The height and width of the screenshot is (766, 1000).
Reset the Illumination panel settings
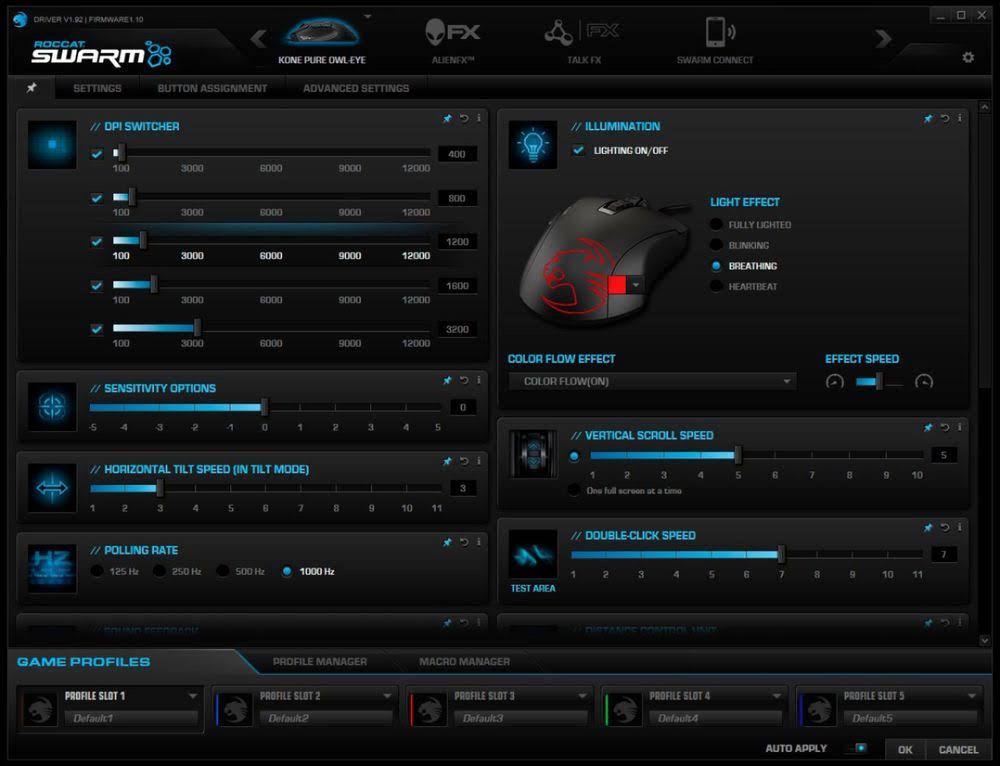click(x=945, y=118)
